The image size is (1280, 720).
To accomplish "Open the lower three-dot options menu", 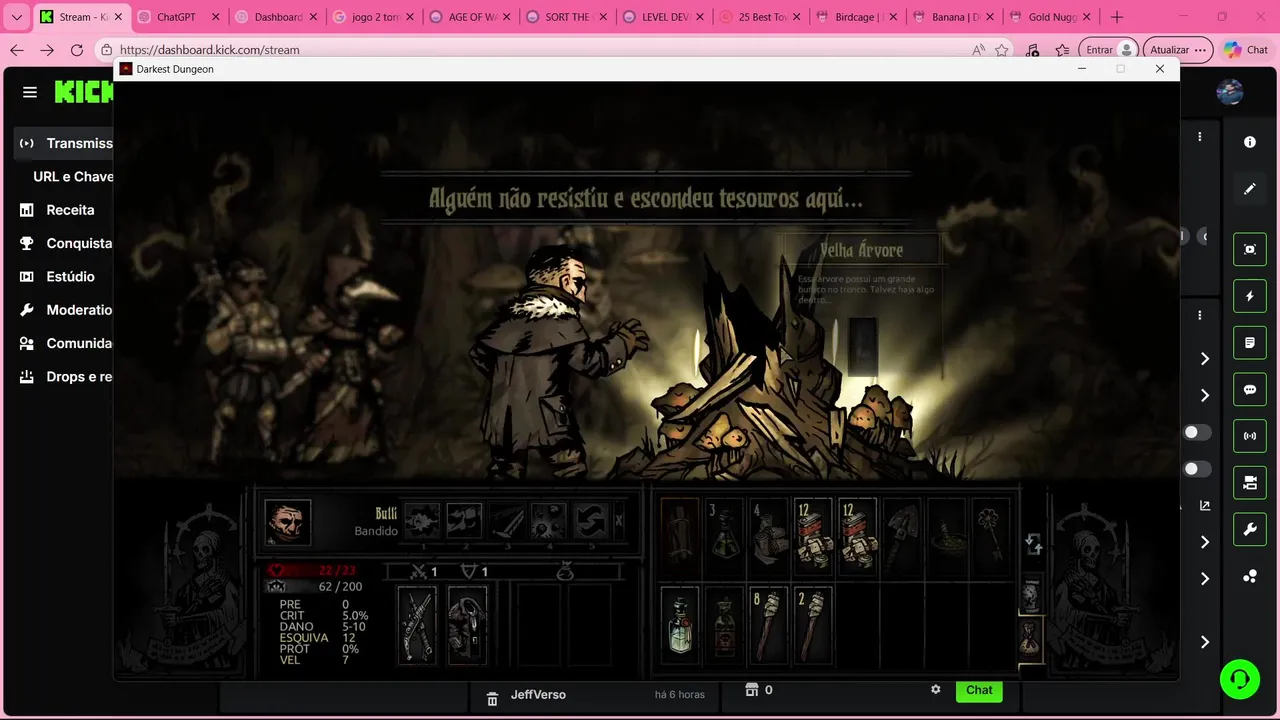I will click(1200, 315).
